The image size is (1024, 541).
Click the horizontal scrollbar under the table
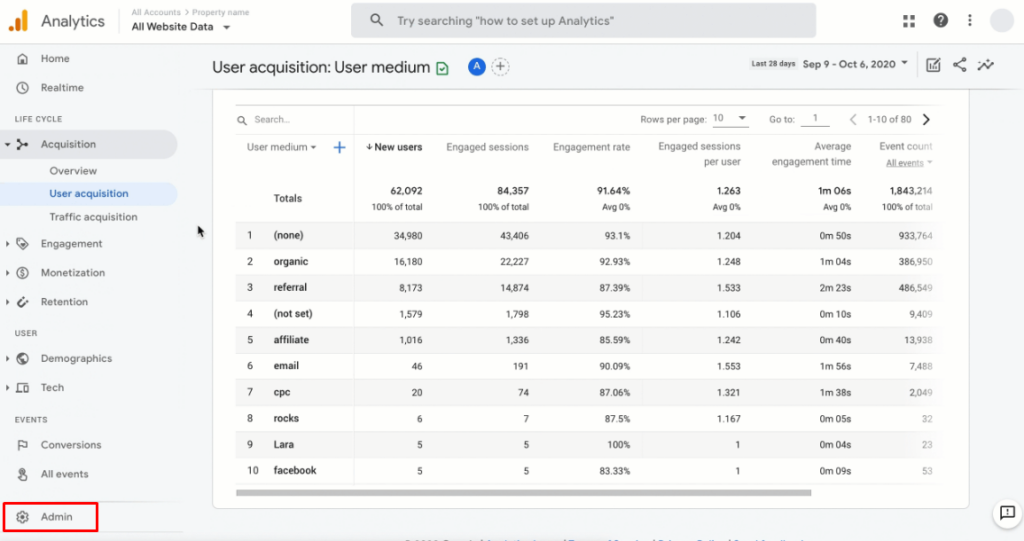point(523,492)
